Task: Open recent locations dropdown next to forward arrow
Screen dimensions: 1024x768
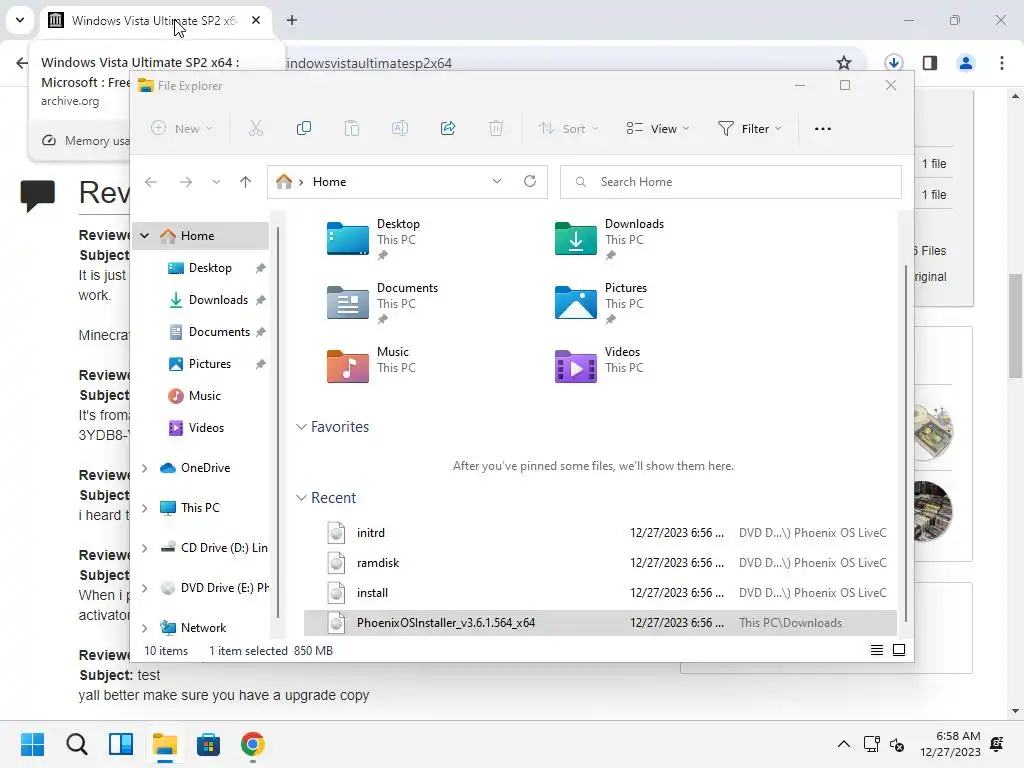Action: 216,182
